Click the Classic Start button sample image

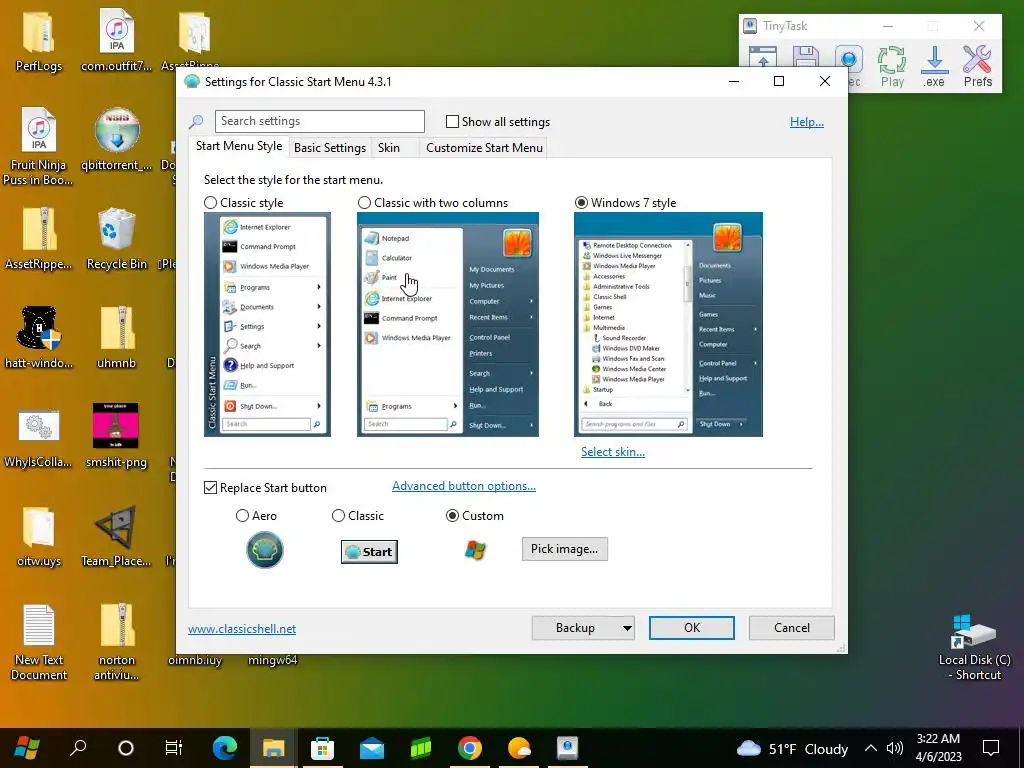(369, 552)
